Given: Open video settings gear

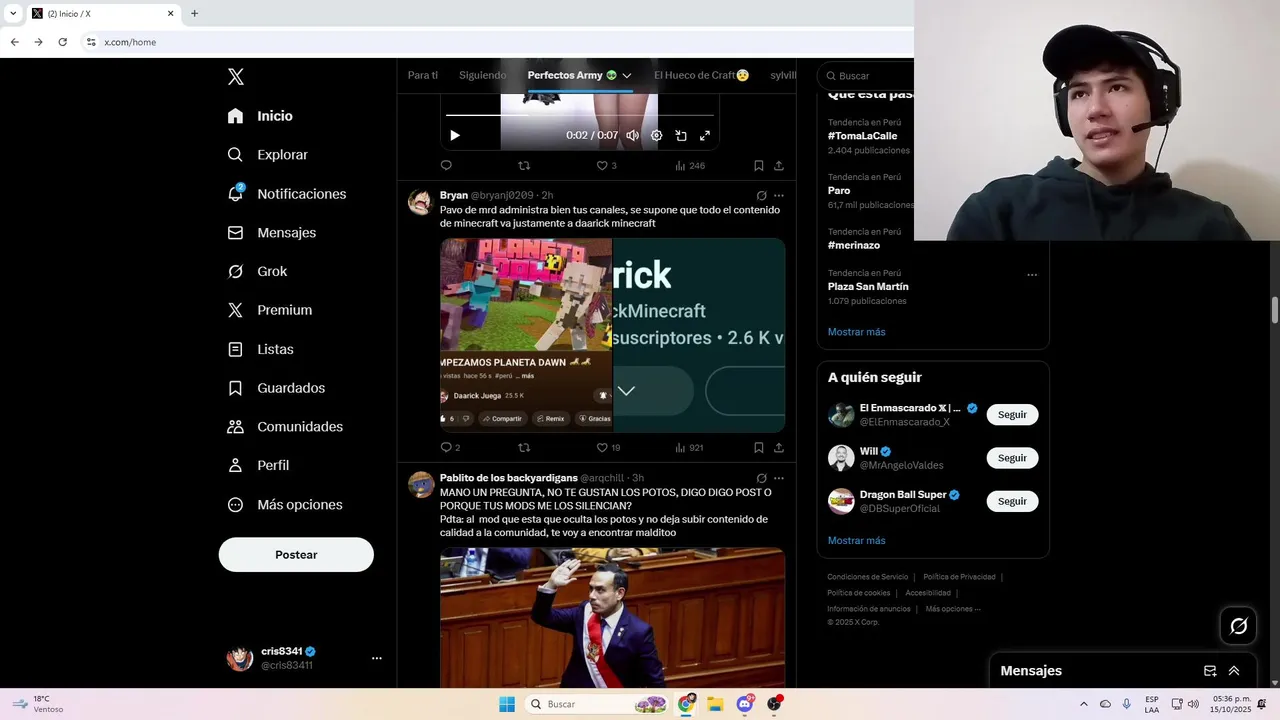Looking at the screenshot, I should [x=657, y=135].
